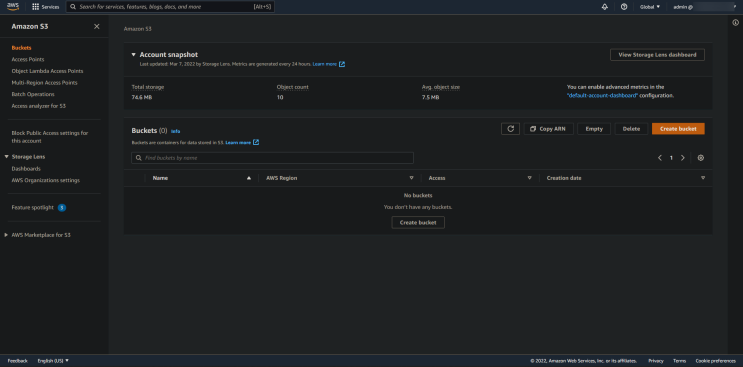Click Learn more in Account snapshot
Viewport: 743px width, 367px height.
point(325,64)
